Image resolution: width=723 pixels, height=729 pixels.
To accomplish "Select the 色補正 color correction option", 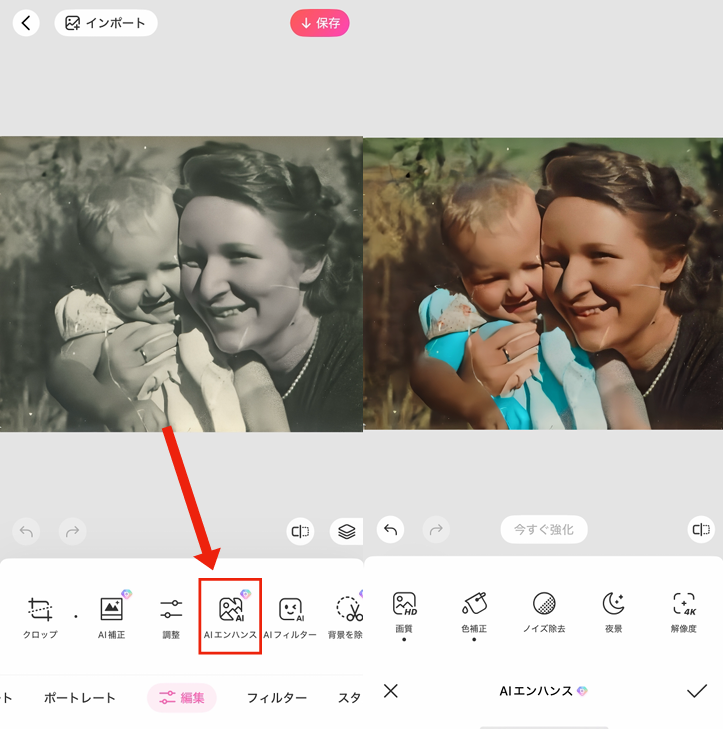I will 474,611.
